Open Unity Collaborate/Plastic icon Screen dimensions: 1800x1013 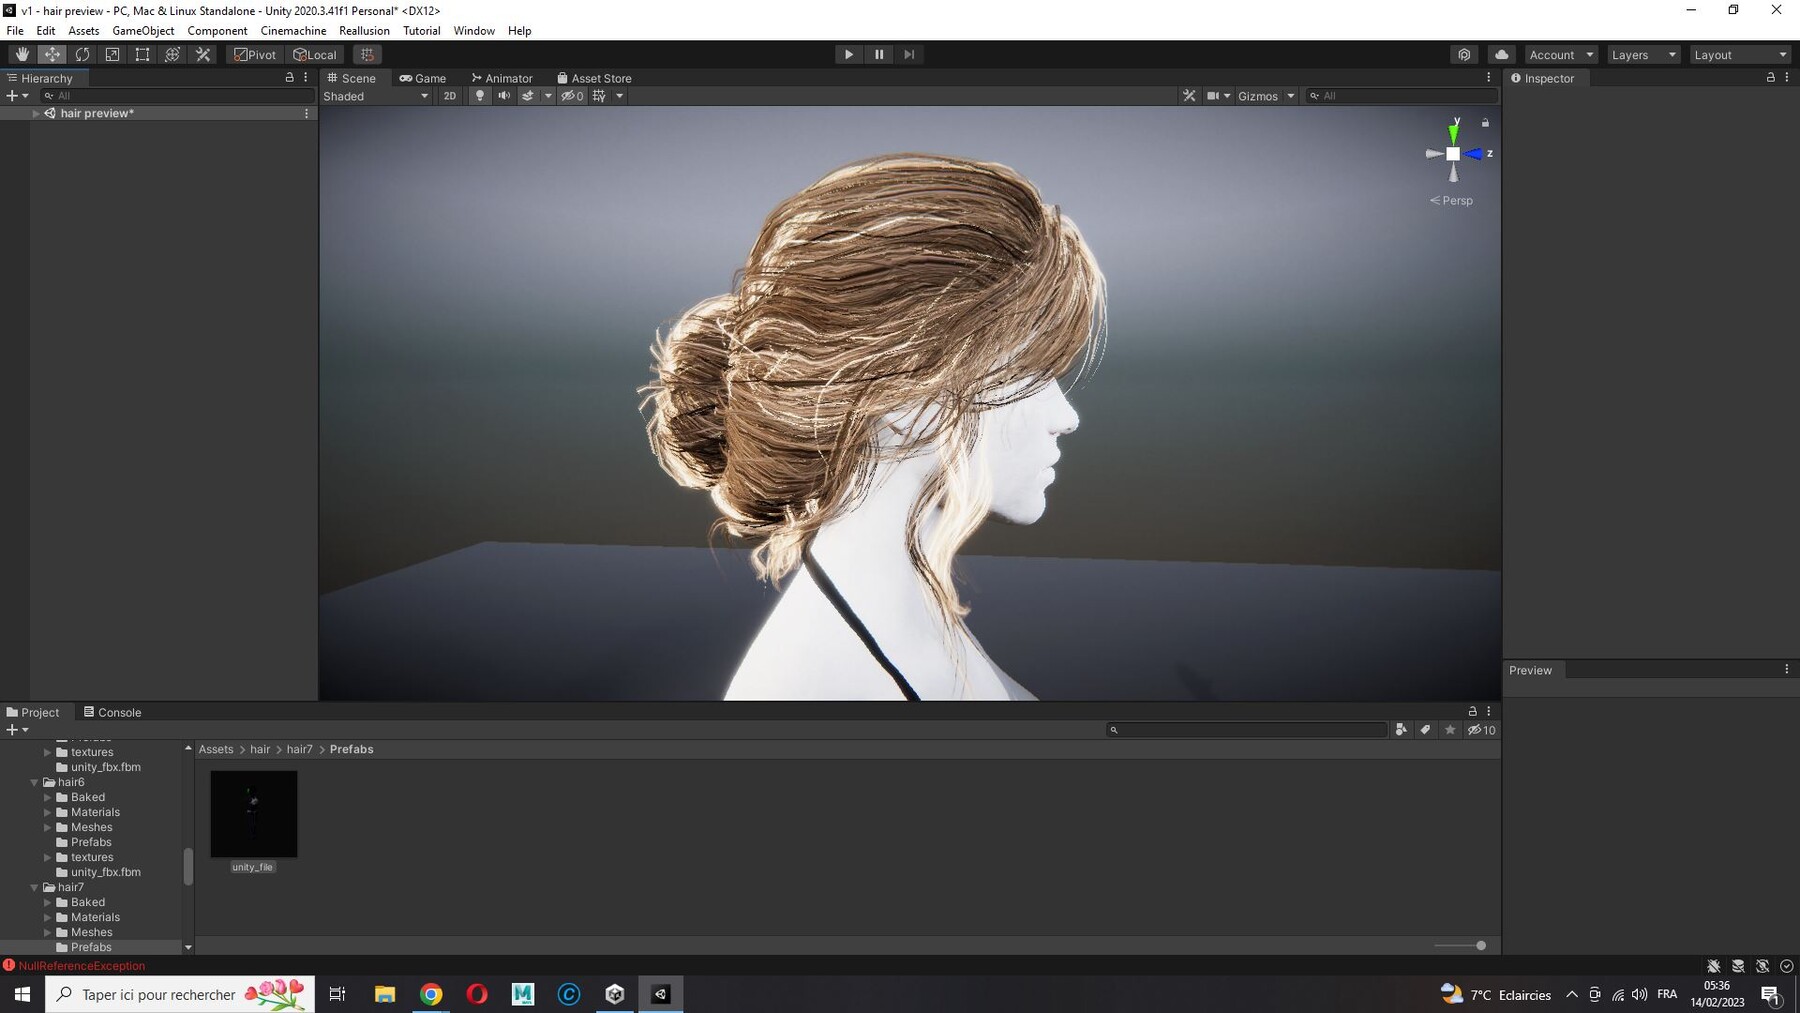(x=1464, y=54)
